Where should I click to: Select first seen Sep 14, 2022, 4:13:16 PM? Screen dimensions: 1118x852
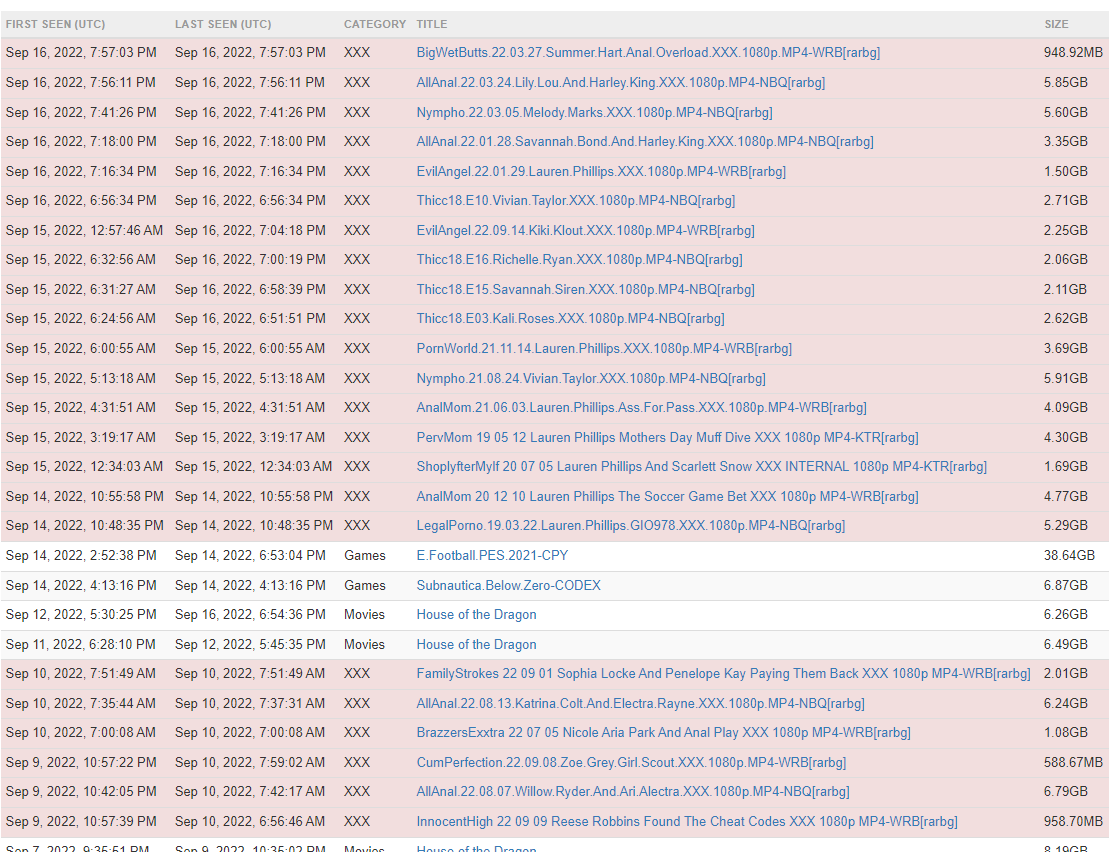coord(81,585)
